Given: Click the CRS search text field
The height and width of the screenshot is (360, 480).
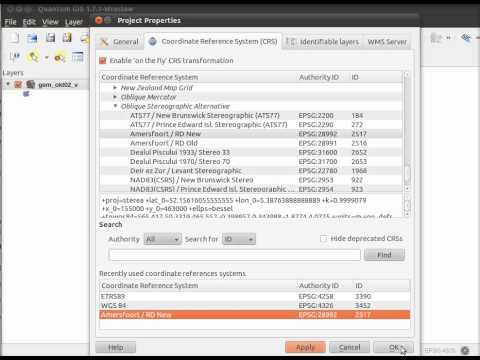Looking at the screenshot, I should [235, 255].
